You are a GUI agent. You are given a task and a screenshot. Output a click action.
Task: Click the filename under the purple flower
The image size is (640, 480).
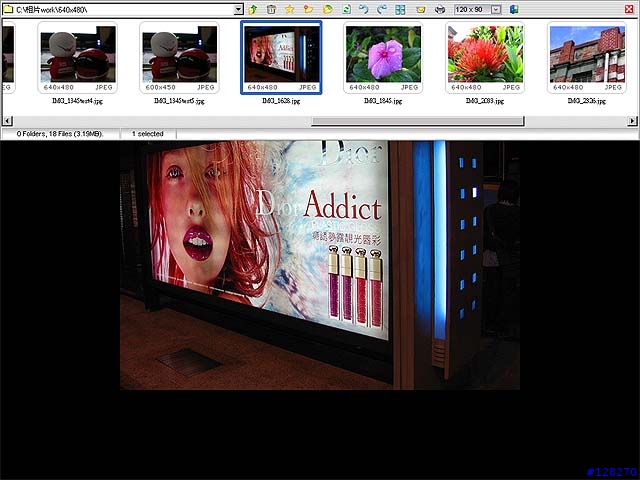(x=383, y=101)
